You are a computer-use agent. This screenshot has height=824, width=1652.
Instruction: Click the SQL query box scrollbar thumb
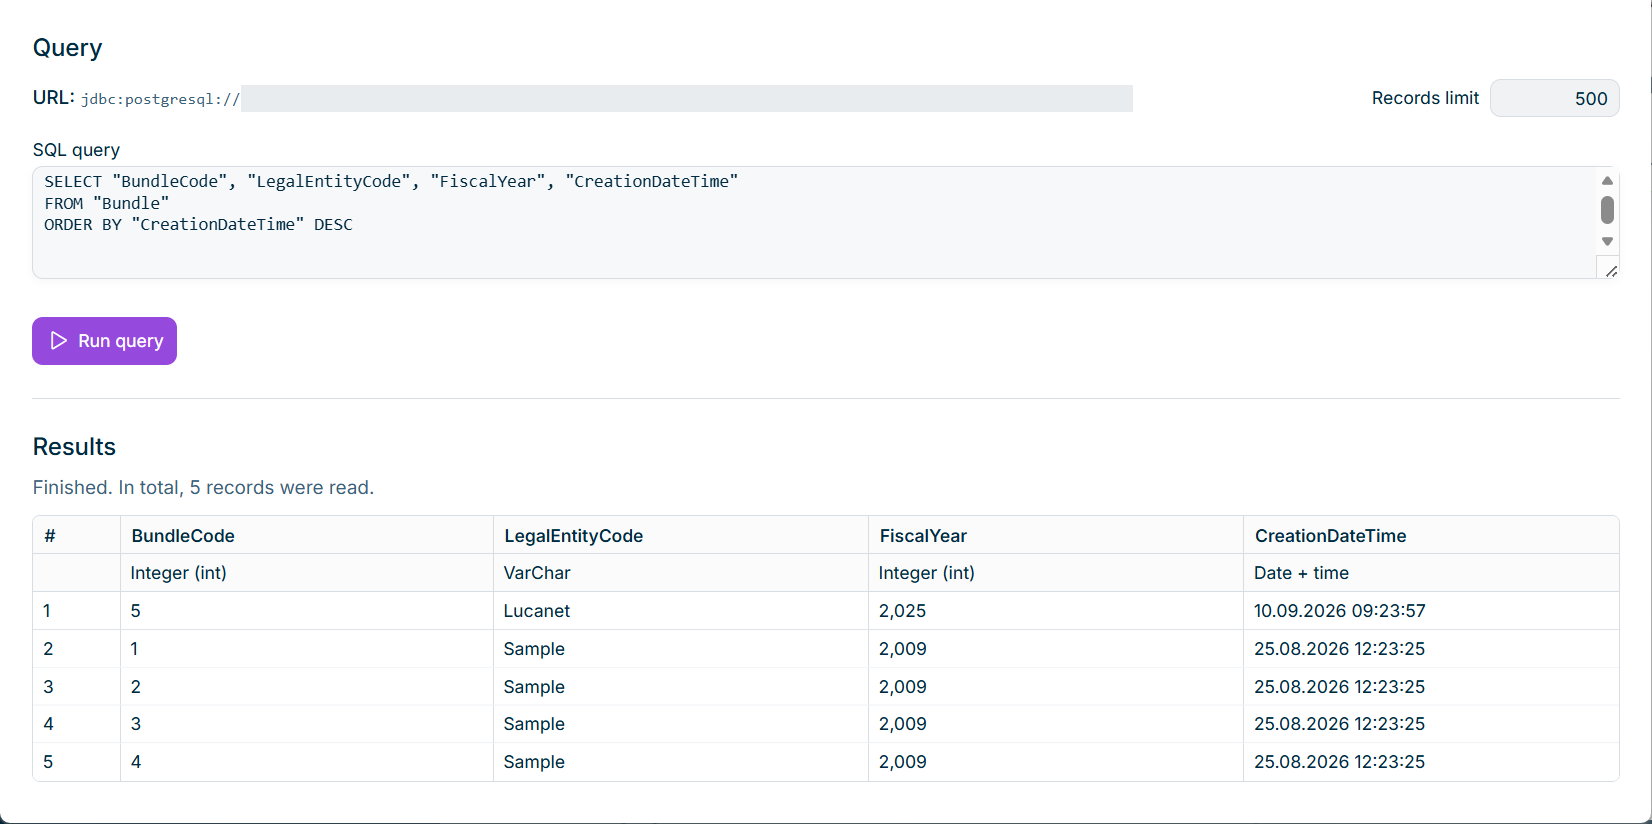pos(1607,210)
